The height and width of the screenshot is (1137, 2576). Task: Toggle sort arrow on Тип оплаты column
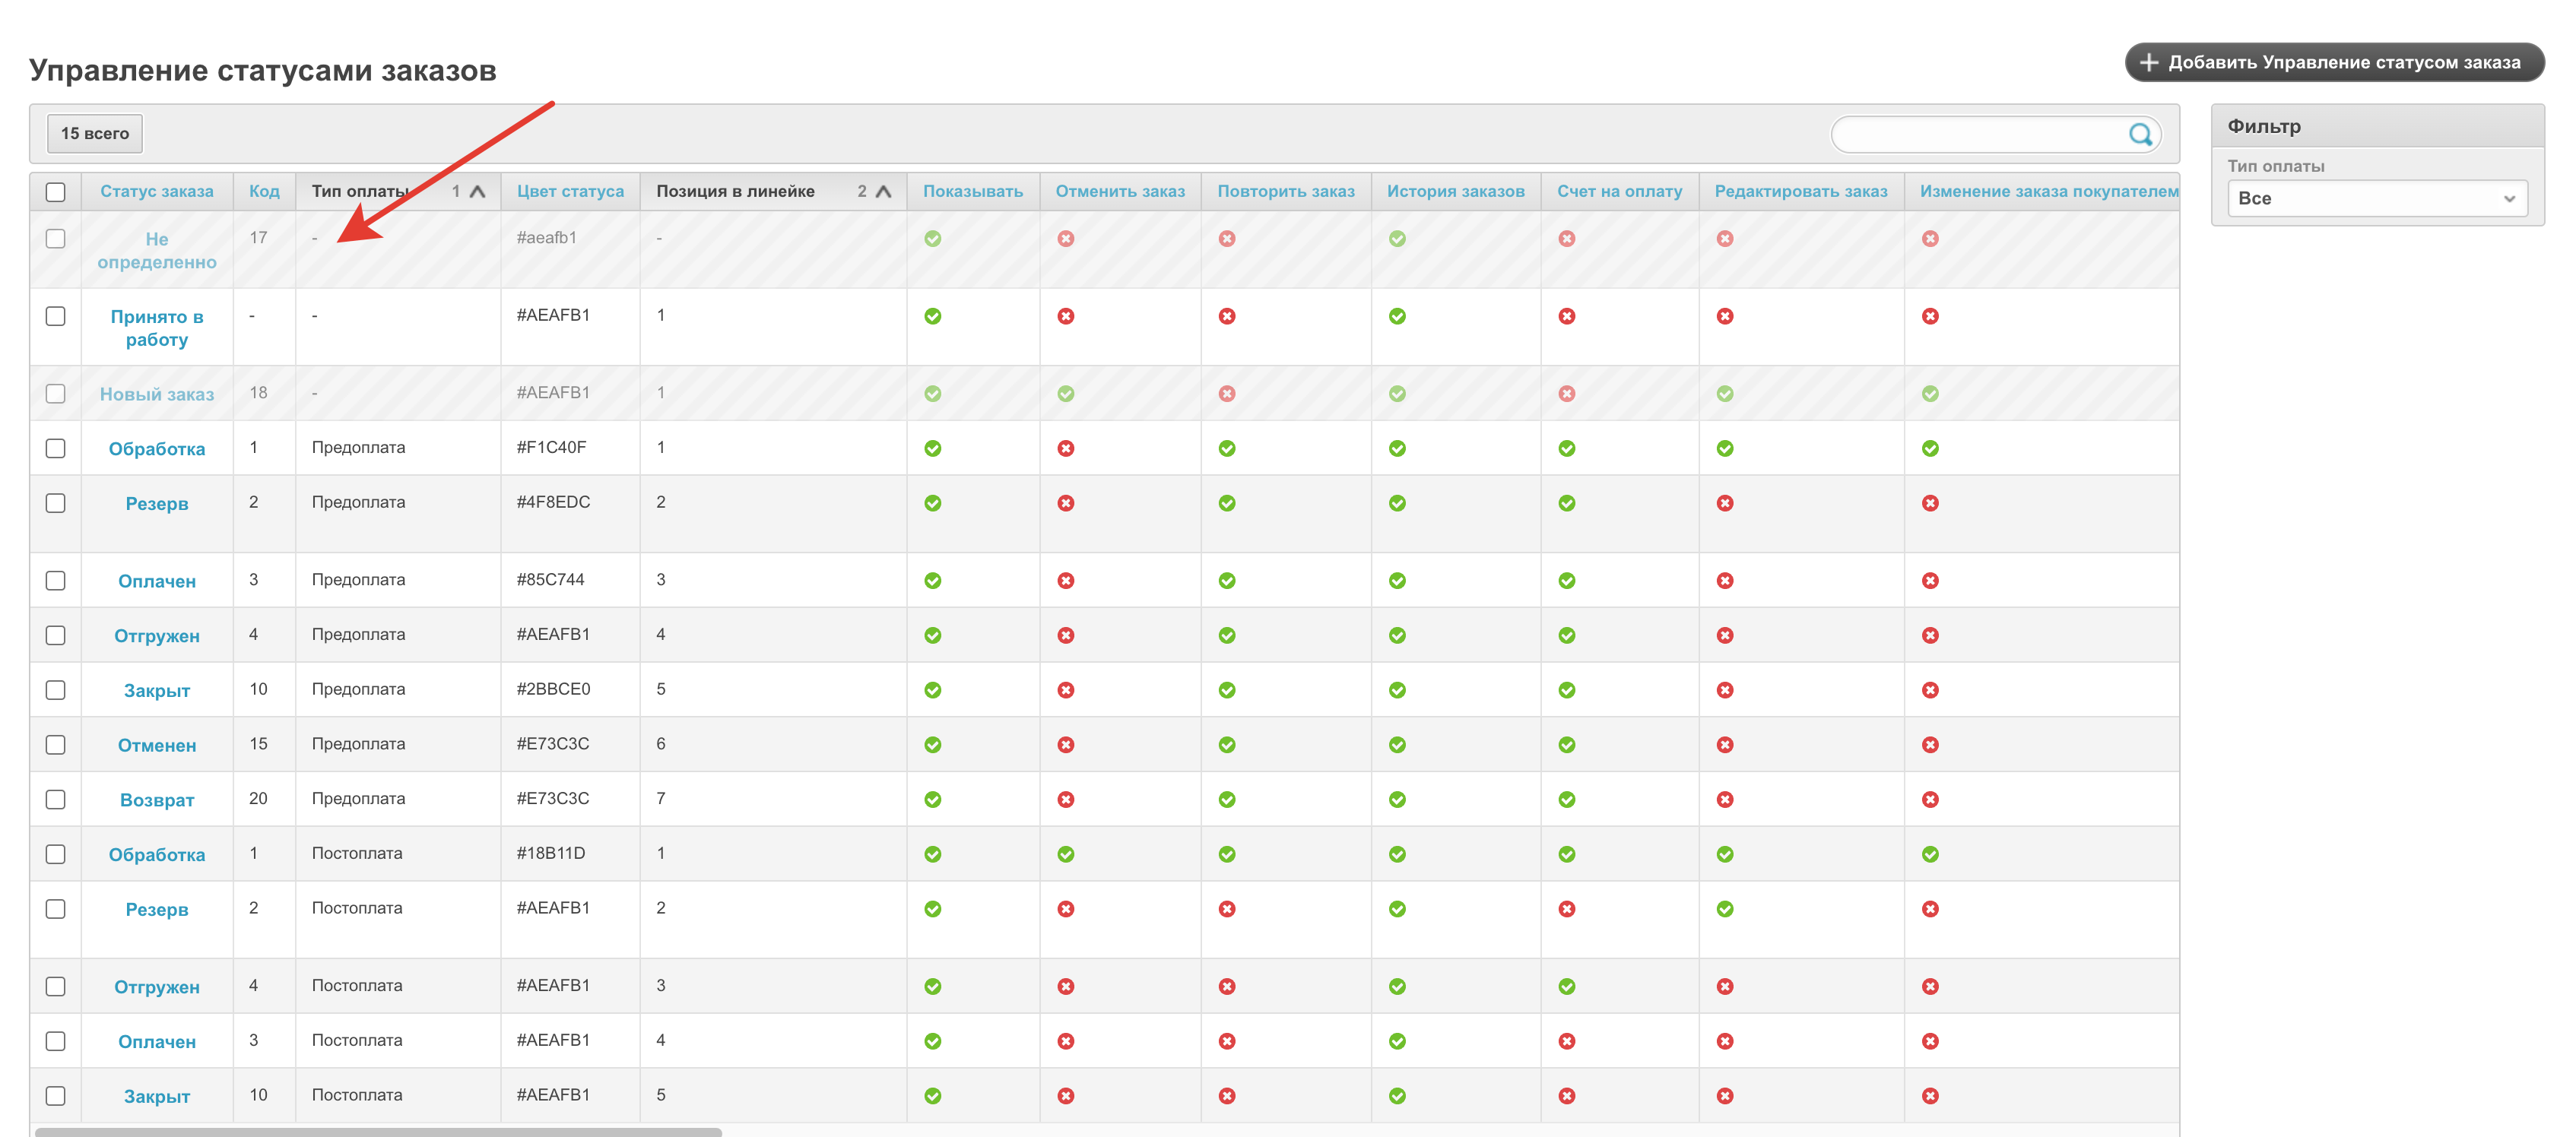pos(478,192)
